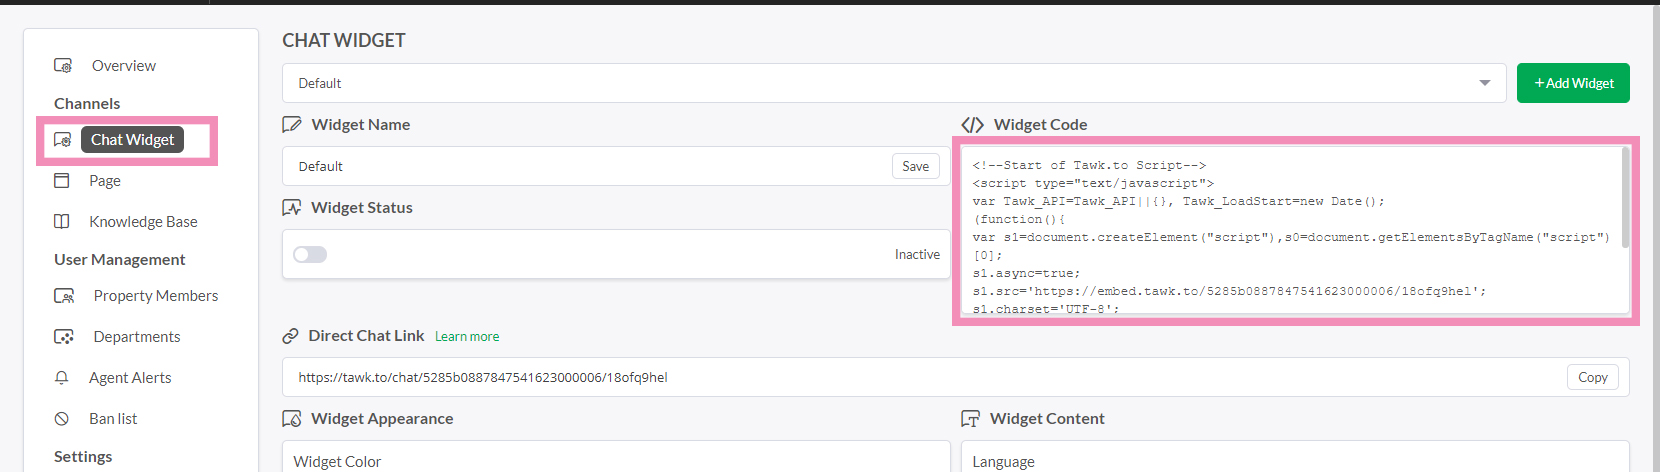
Task: Click the Knowledge Base book icon
Action: coord(62,222)
